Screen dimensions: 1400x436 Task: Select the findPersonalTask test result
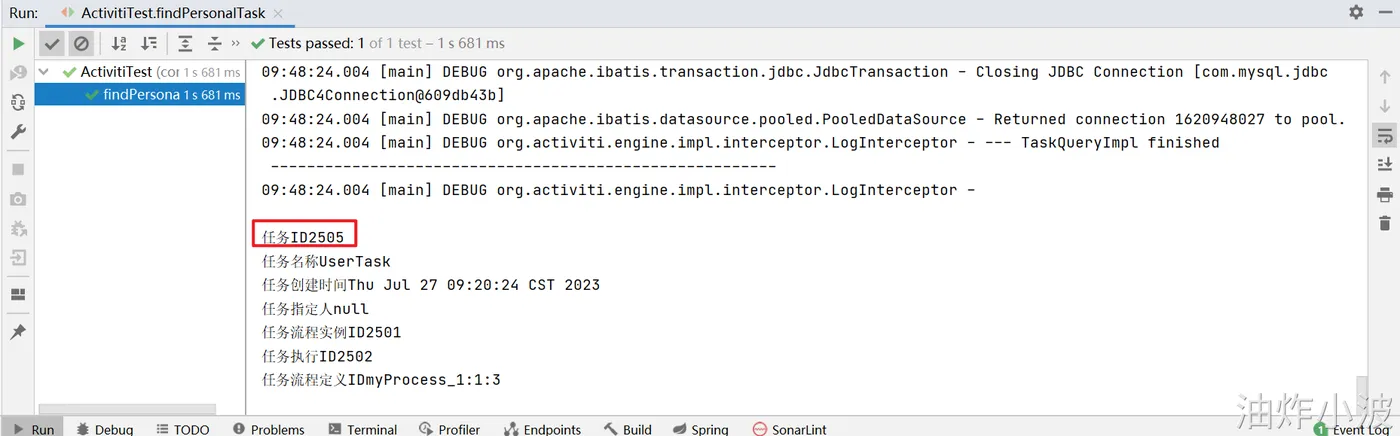pyautogui.click(x=140, y=95)
